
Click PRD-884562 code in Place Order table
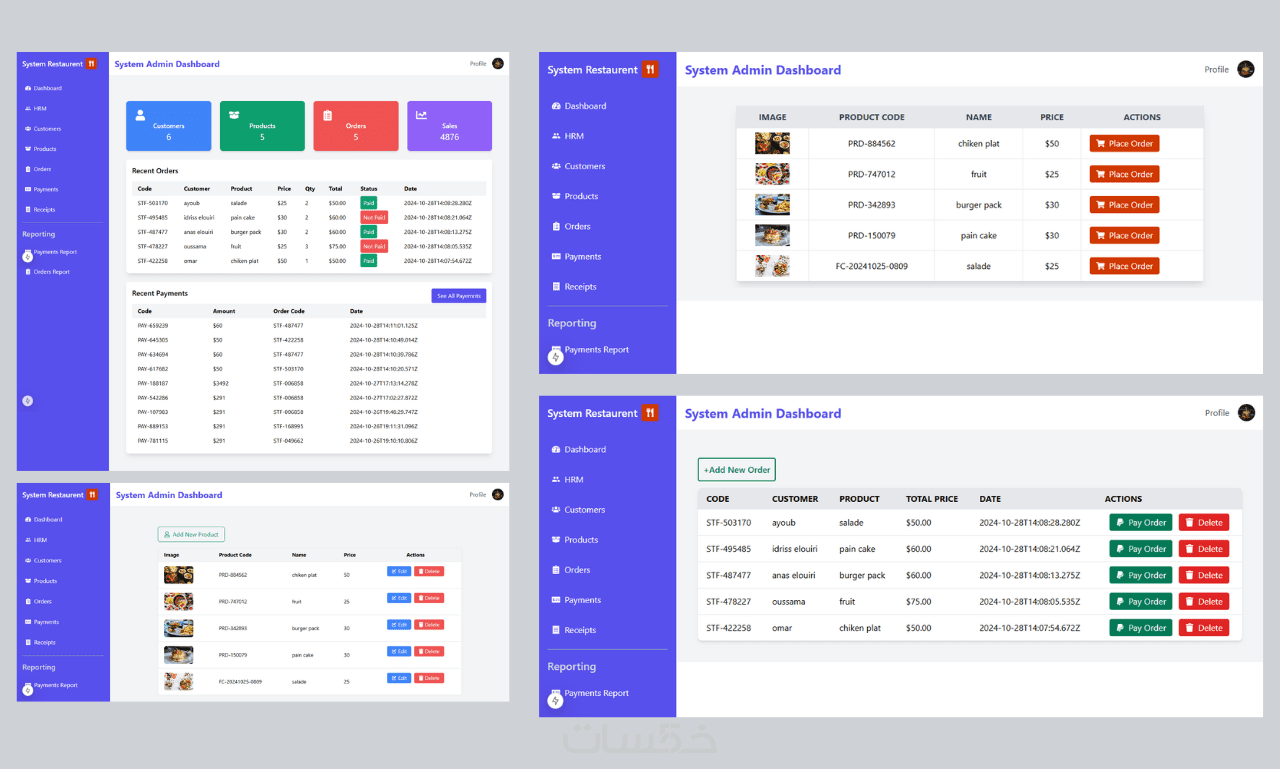click(x=872, y=144)
